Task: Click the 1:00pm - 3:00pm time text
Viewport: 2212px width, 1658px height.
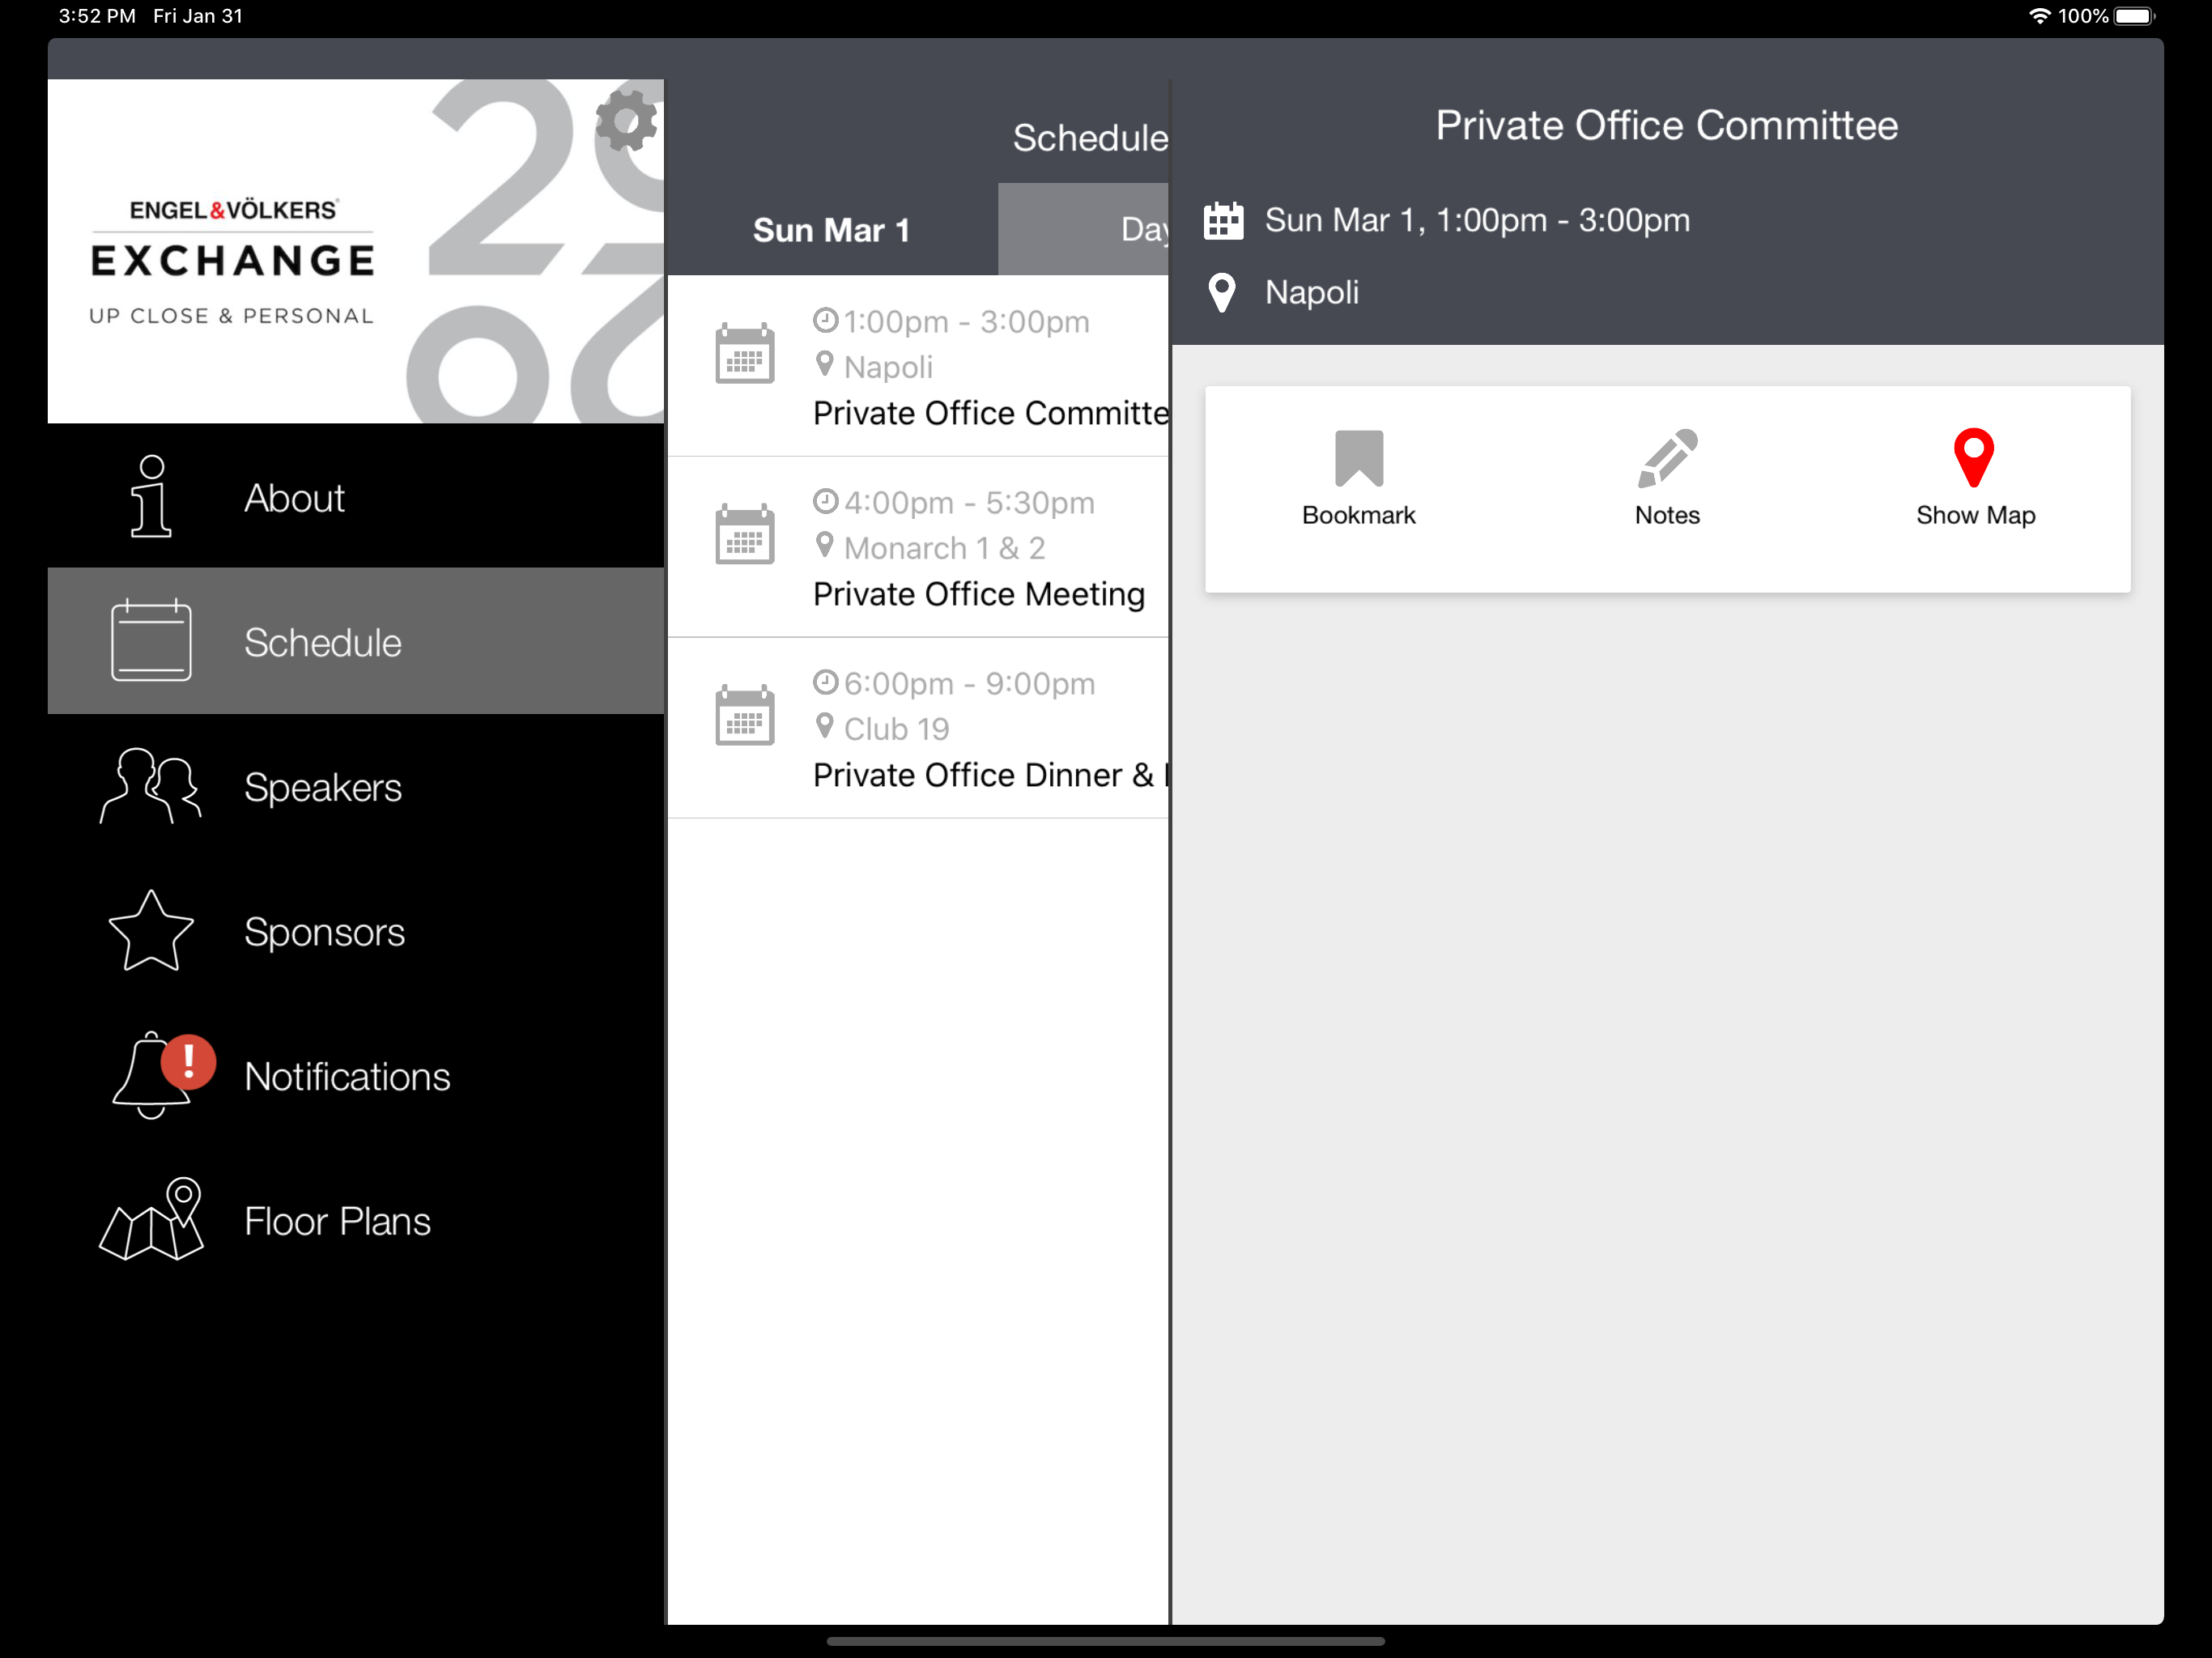Action: (966, 322)
